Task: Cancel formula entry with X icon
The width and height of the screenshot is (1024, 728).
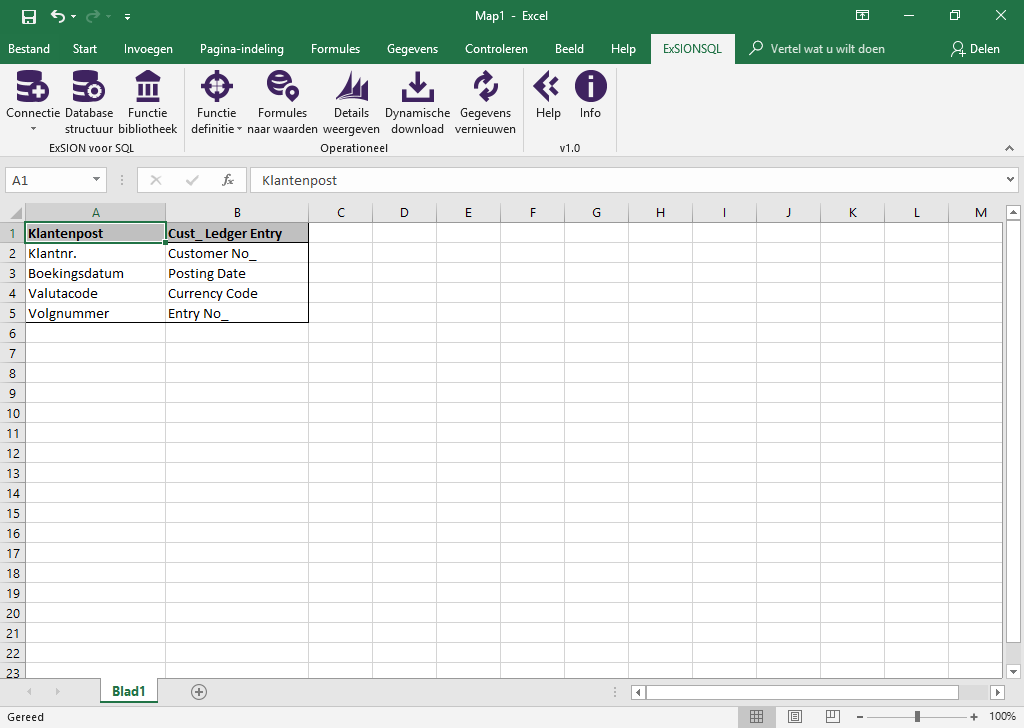Action: 155,180
